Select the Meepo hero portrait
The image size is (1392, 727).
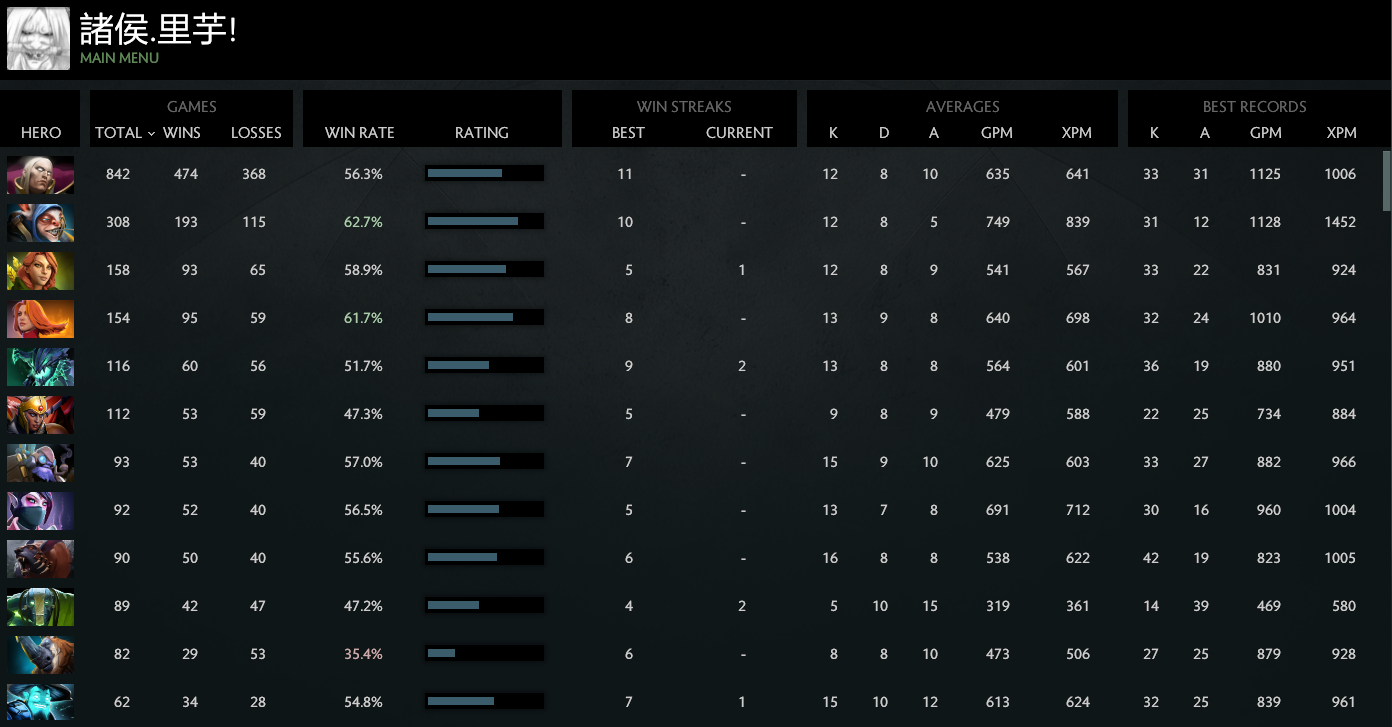40,222
